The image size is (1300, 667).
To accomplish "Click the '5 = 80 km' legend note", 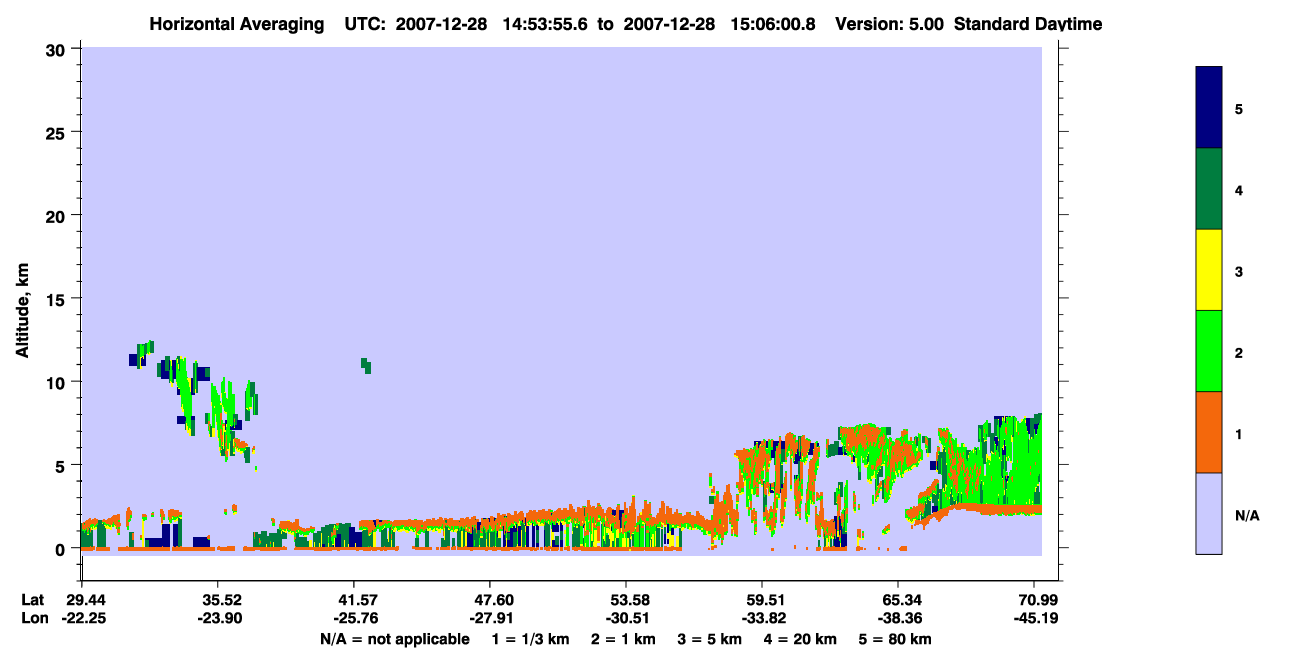I will [895, 639].
